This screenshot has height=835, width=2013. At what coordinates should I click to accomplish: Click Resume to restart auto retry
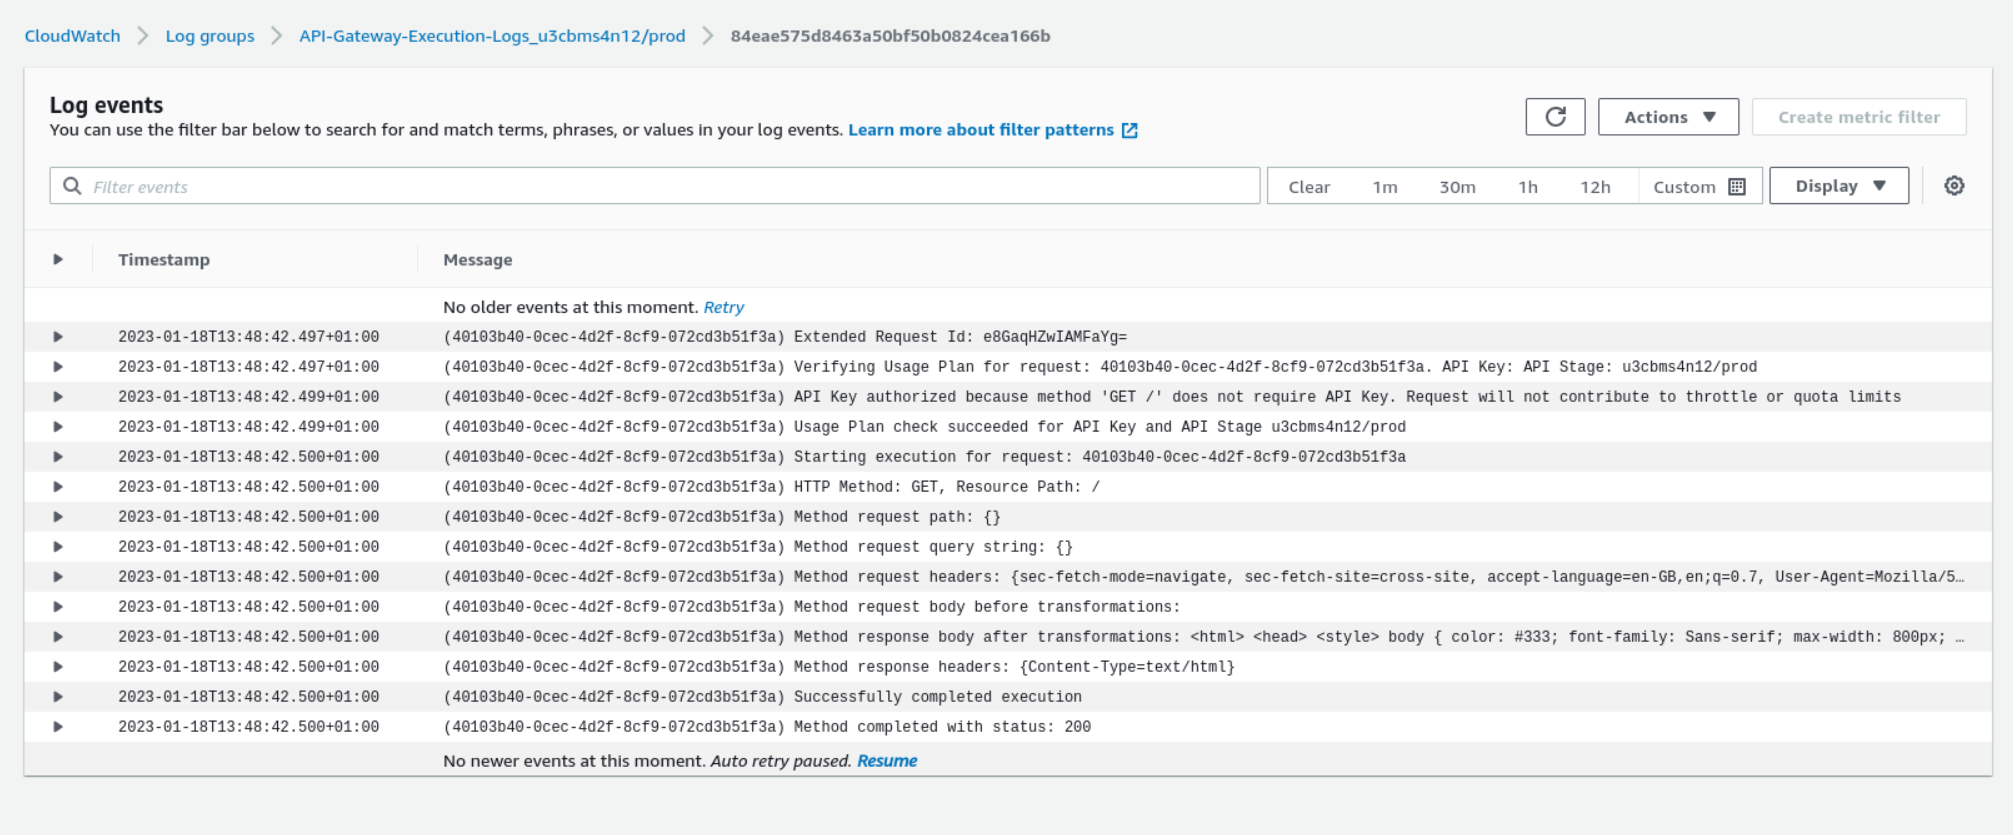click(x=887, y=761)
